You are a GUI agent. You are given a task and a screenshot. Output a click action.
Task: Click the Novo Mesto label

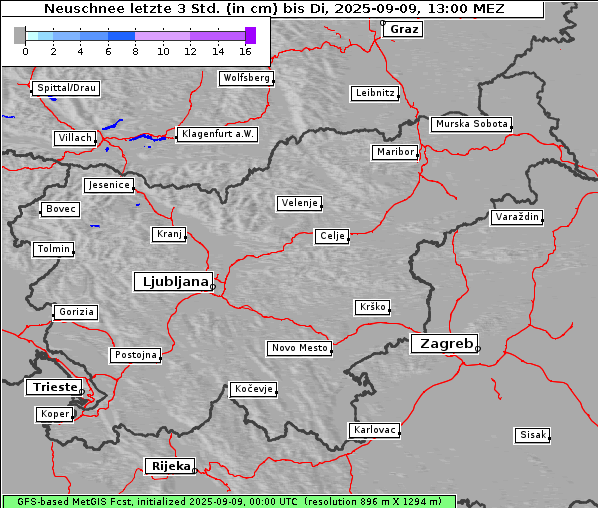[x=299, y=348]
